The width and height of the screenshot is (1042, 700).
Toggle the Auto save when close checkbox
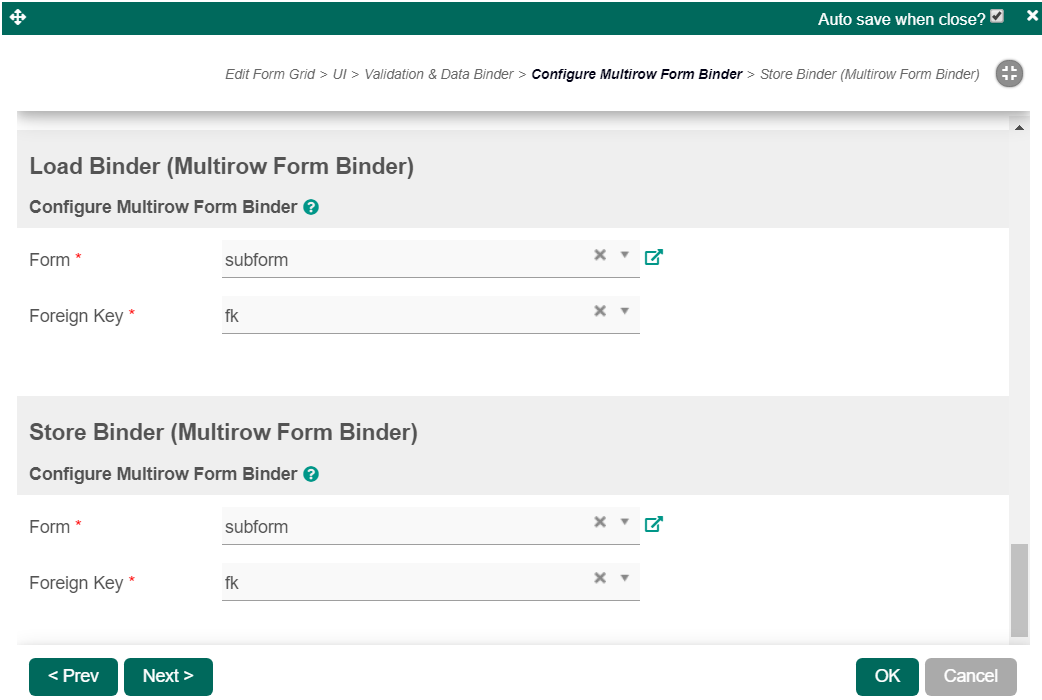point(996,16)
